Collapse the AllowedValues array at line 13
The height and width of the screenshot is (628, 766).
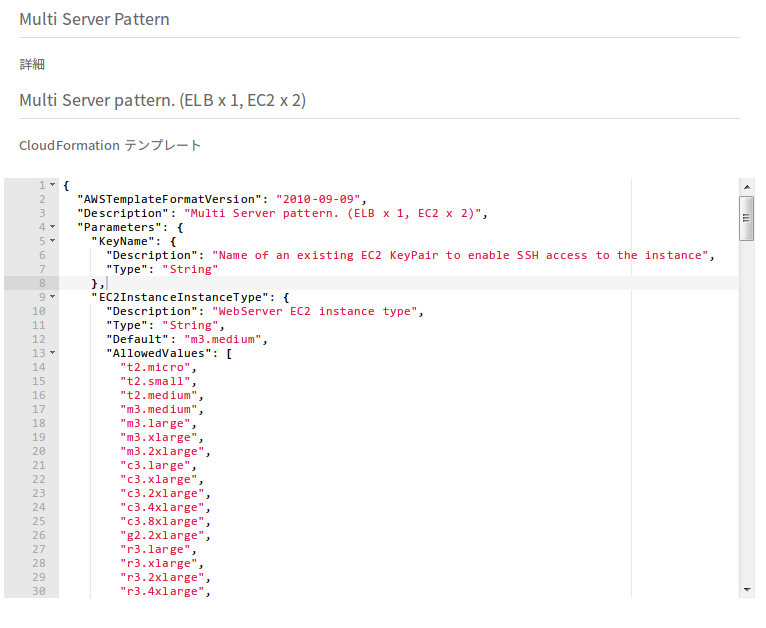[x=52, y=353]
